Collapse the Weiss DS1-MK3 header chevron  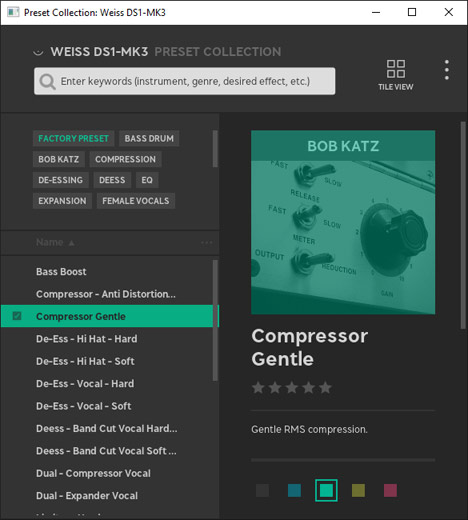(x=39, y=52)
